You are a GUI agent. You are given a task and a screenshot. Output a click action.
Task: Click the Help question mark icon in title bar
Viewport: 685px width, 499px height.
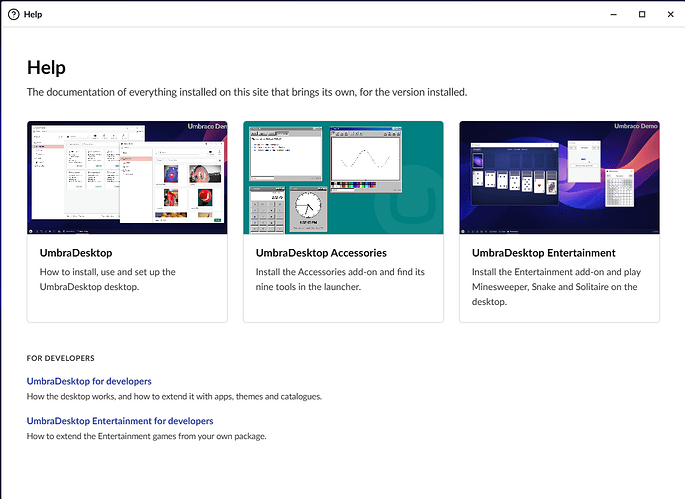(x=14, y=14)
